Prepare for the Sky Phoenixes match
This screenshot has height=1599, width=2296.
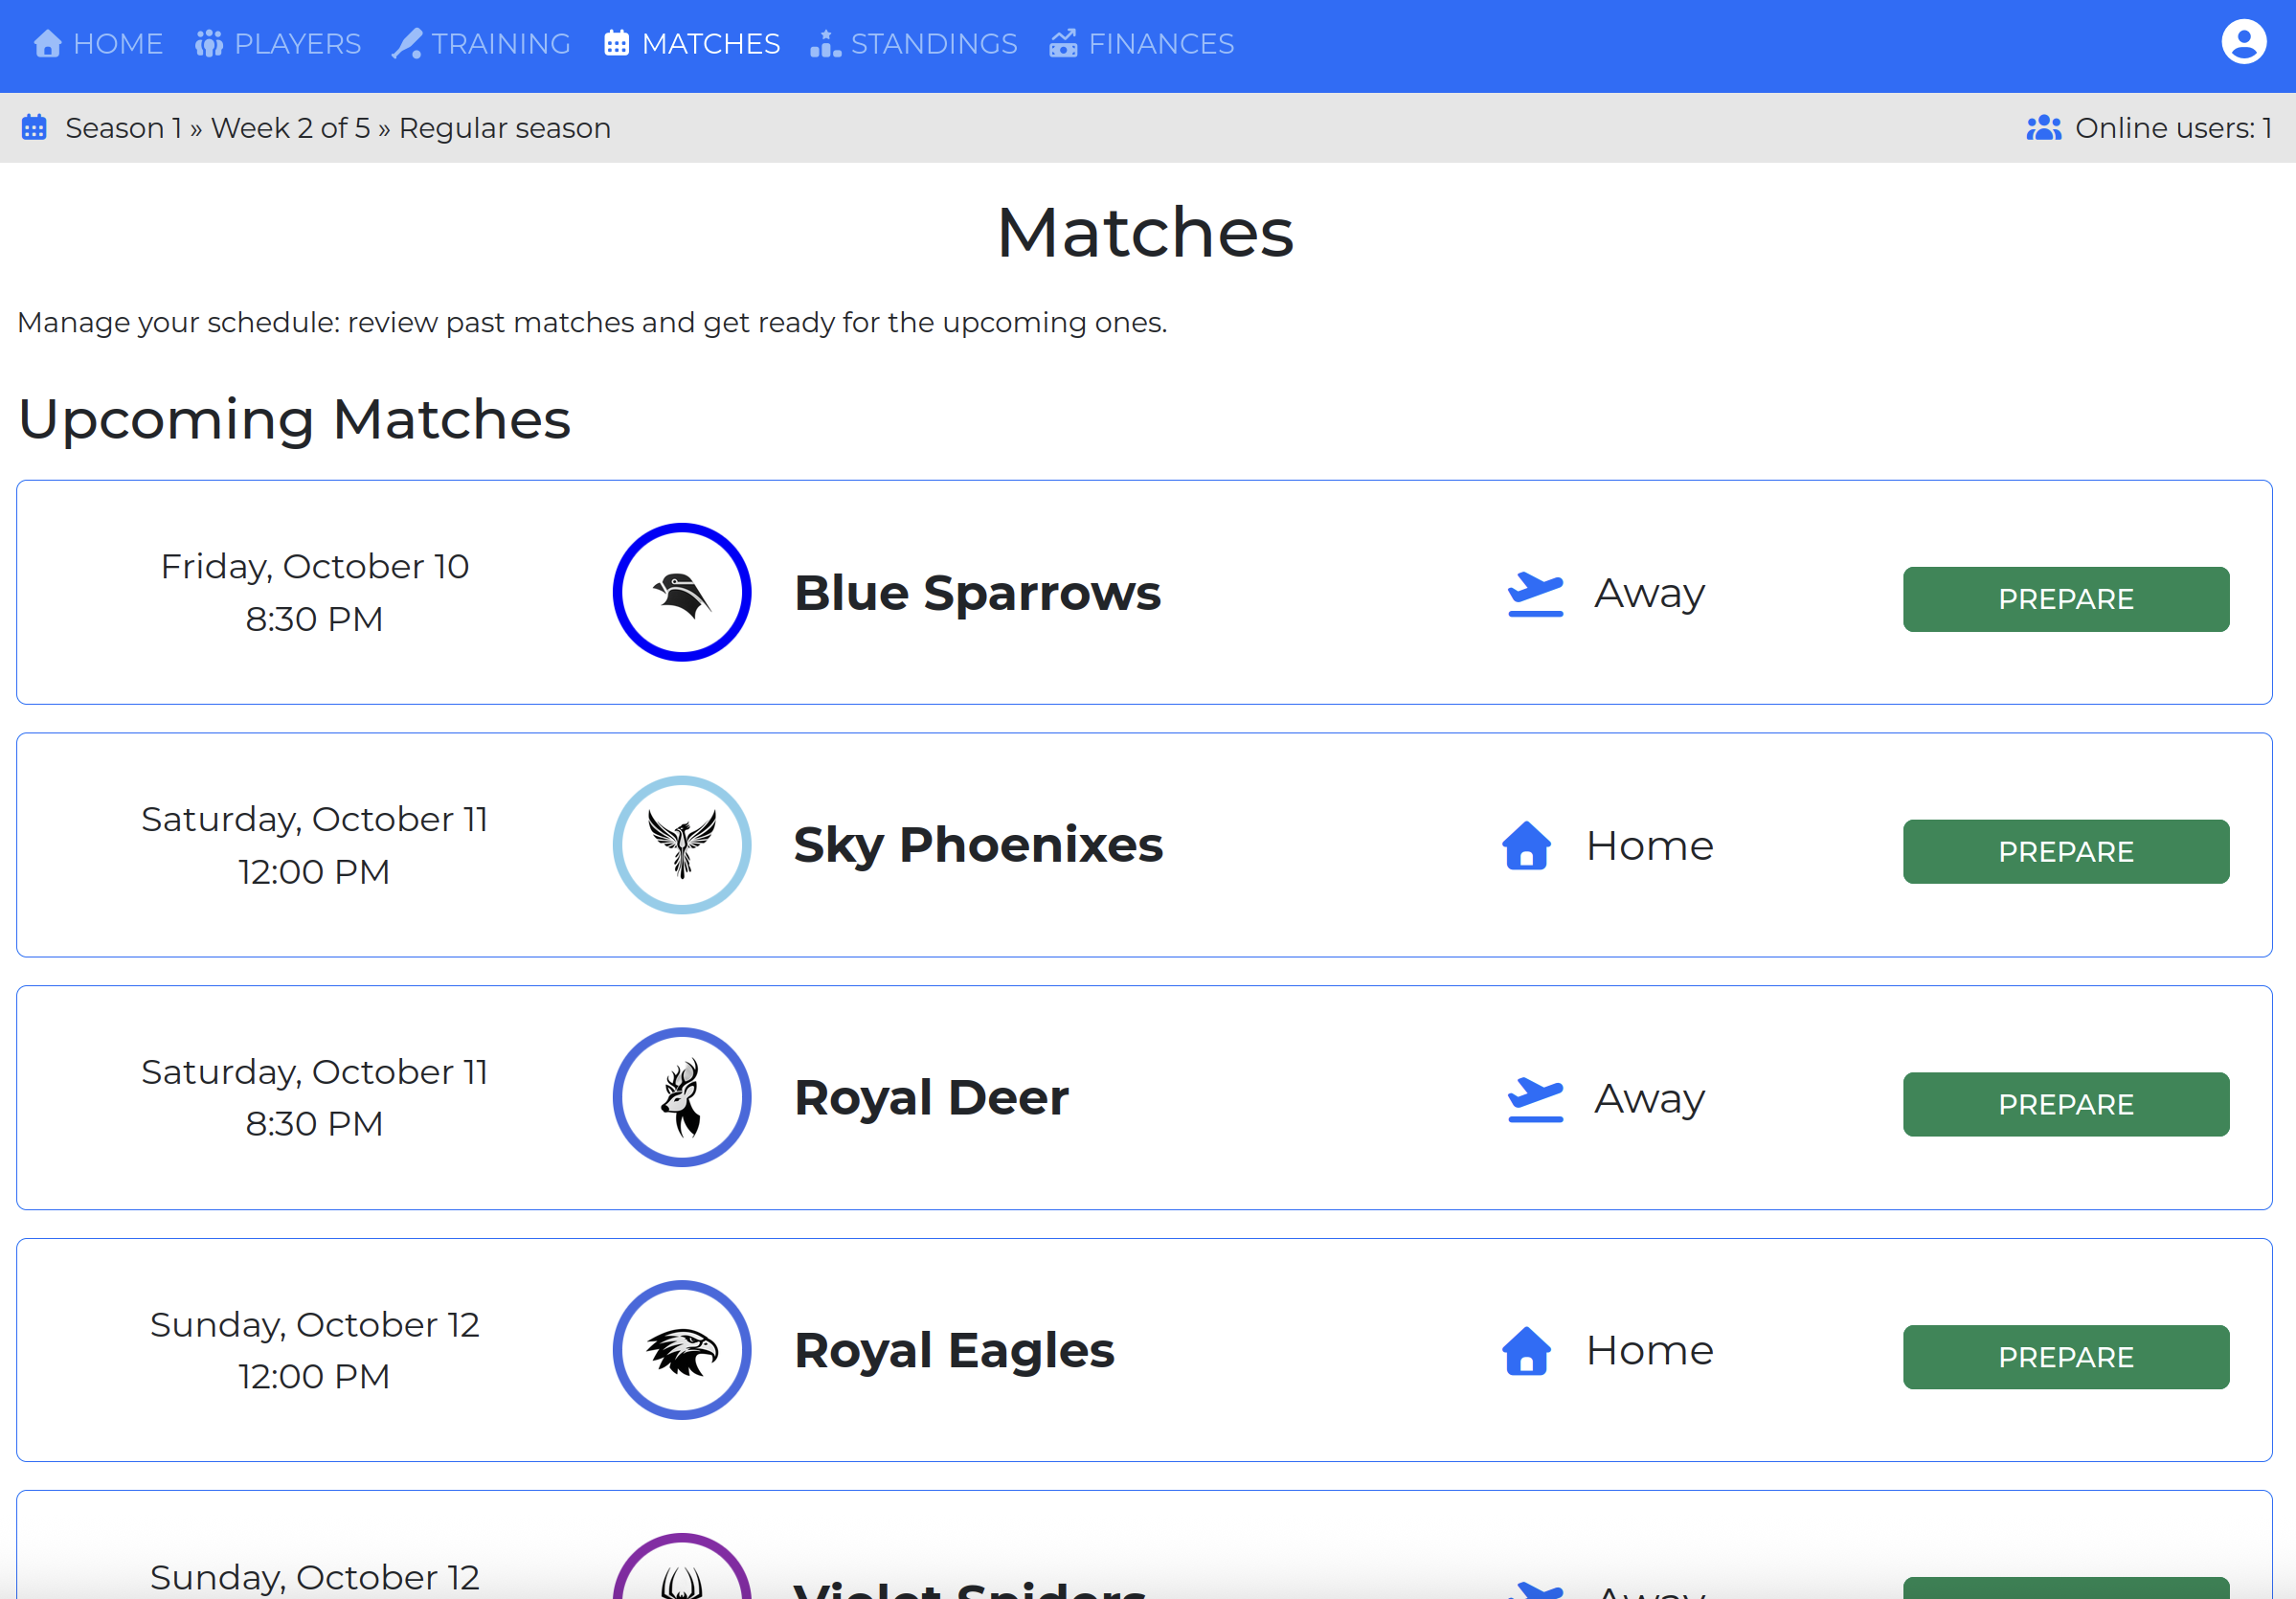pos(2065,852)
